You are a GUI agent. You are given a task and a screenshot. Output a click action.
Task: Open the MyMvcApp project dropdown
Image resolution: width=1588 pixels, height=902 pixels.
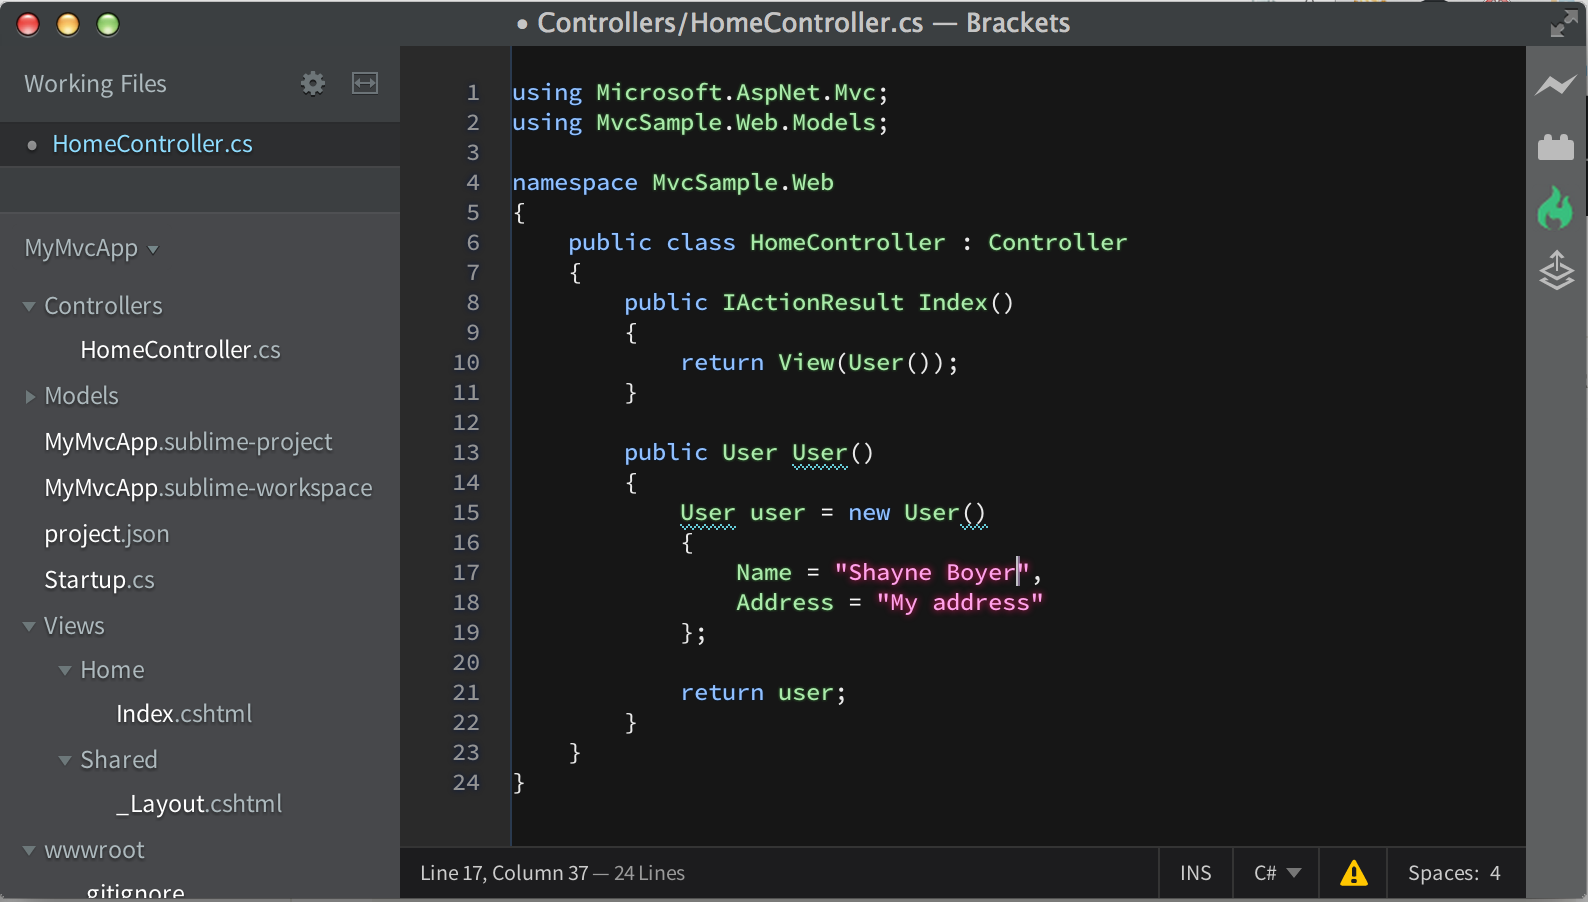tap(91, 248)
